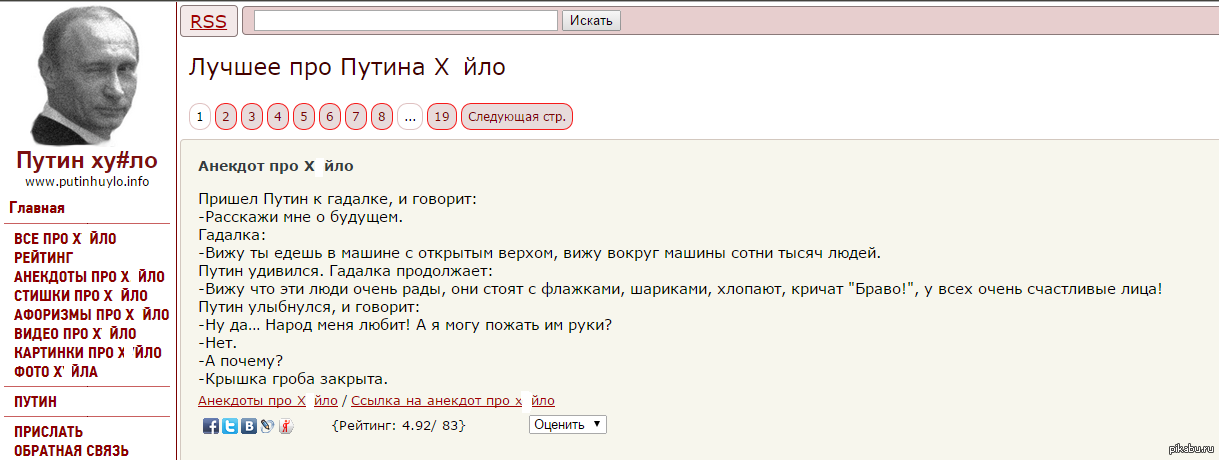Click Следующая стр. next page button
This screenshot has height=460, width=1219.
pyautogui.click(x=517, y=117)
